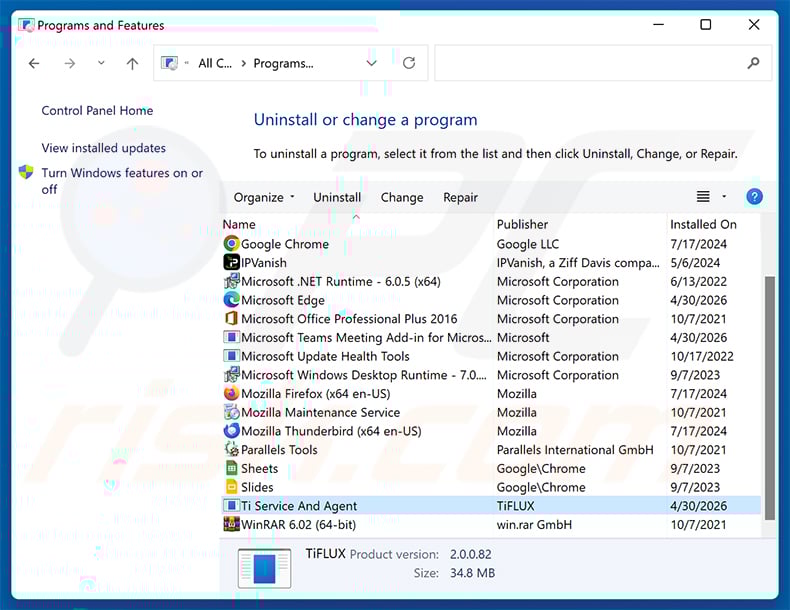Image resolution: width=790 pixels, height=610 pixels.
Task: Select Microsoft Office Professional Plus 2016
Action: pos(349,319)
